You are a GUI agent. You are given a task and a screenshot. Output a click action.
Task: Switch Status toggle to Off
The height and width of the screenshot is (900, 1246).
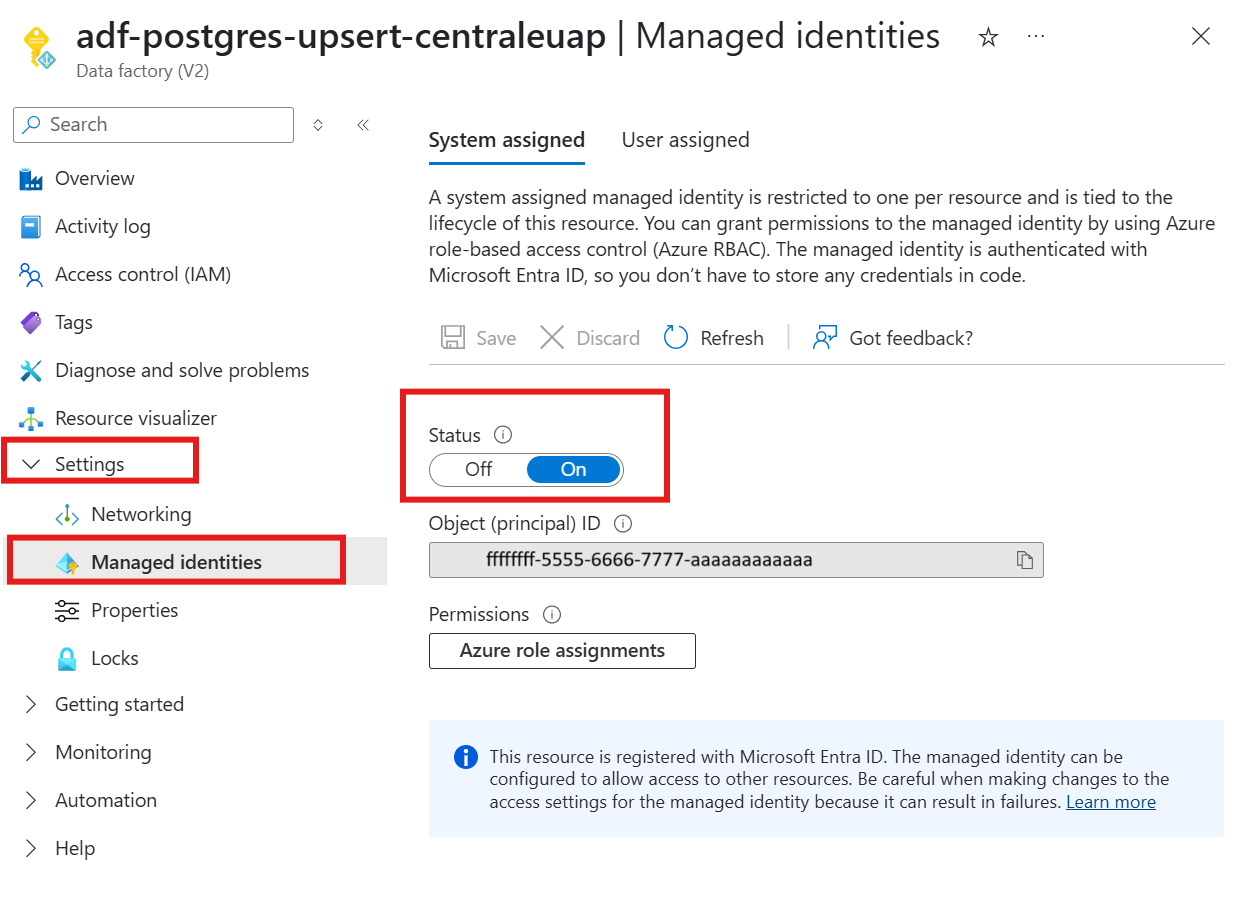click(479, 469)
